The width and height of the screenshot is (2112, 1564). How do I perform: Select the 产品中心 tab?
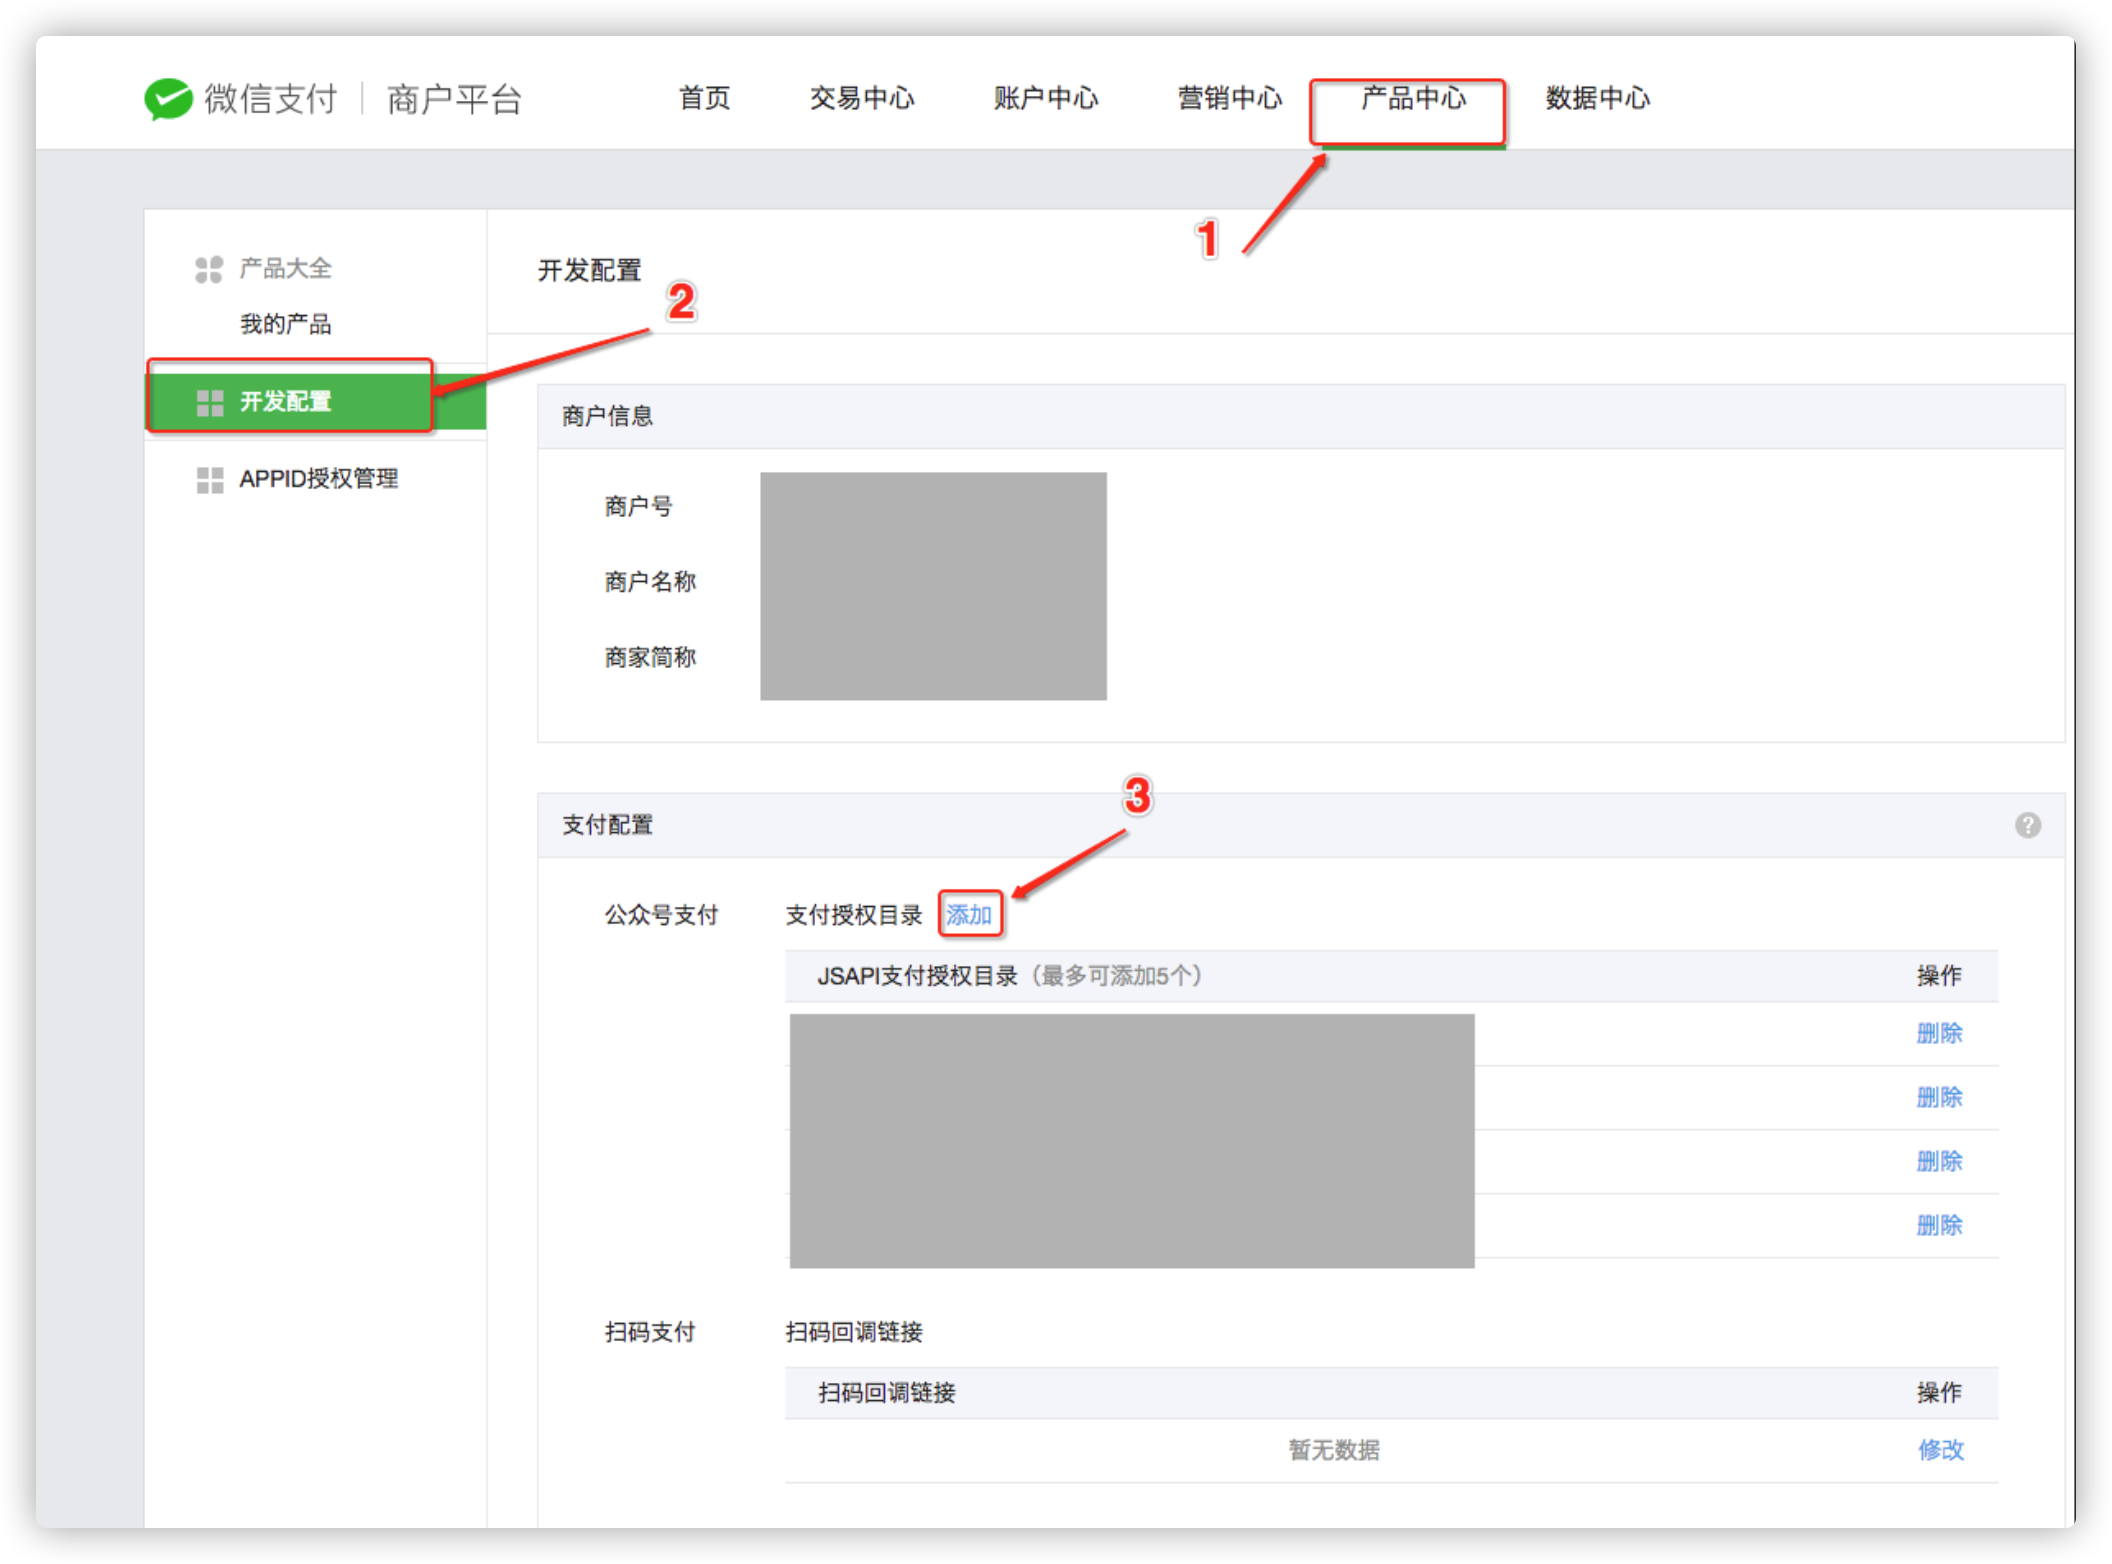1413,98
